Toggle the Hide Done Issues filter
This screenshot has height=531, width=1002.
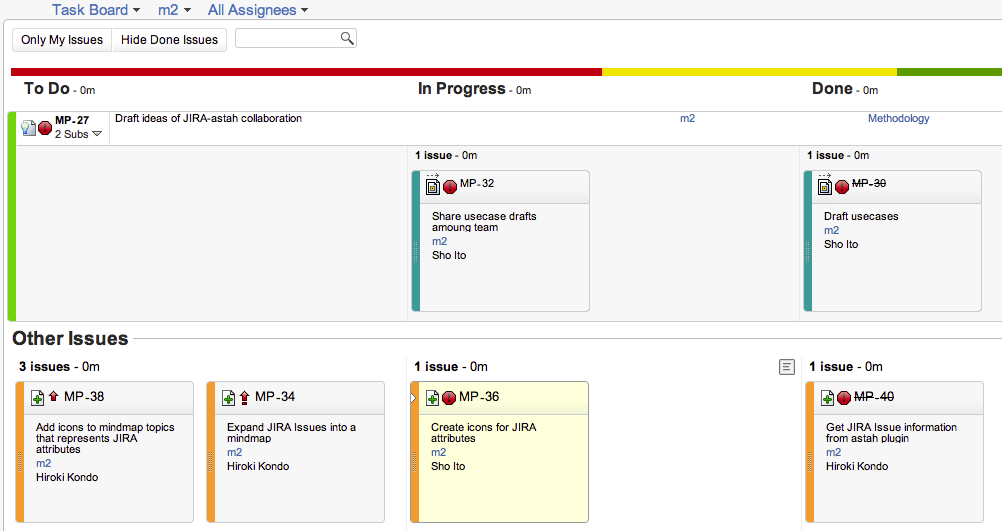(169, 40)
